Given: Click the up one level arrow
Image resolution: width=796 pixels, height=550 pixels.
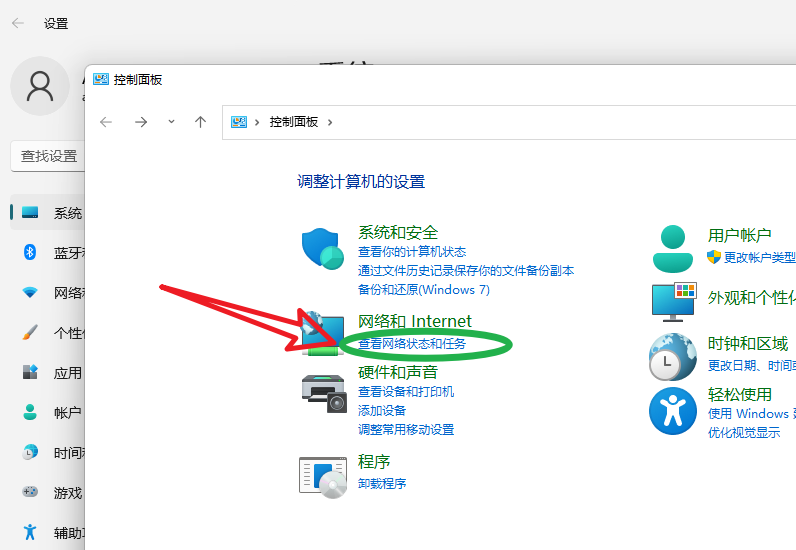Looking at the screenshot, I should pyautogui.click(x=201, y=122).
